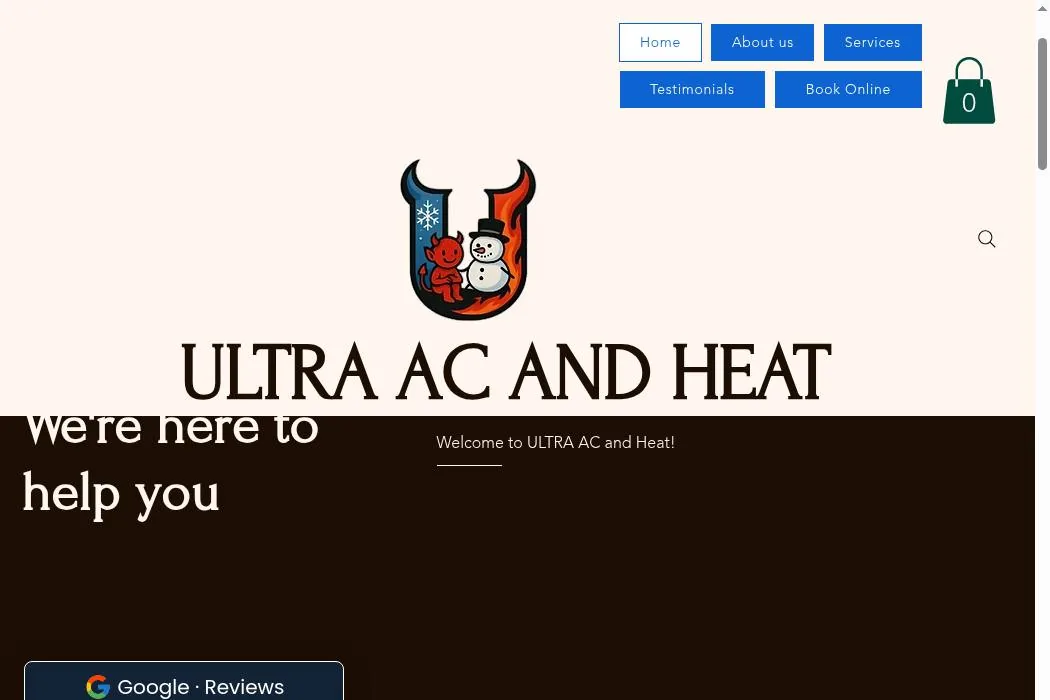Click the 'help you' heading text

pyautogui.click(x=121, y=494)
